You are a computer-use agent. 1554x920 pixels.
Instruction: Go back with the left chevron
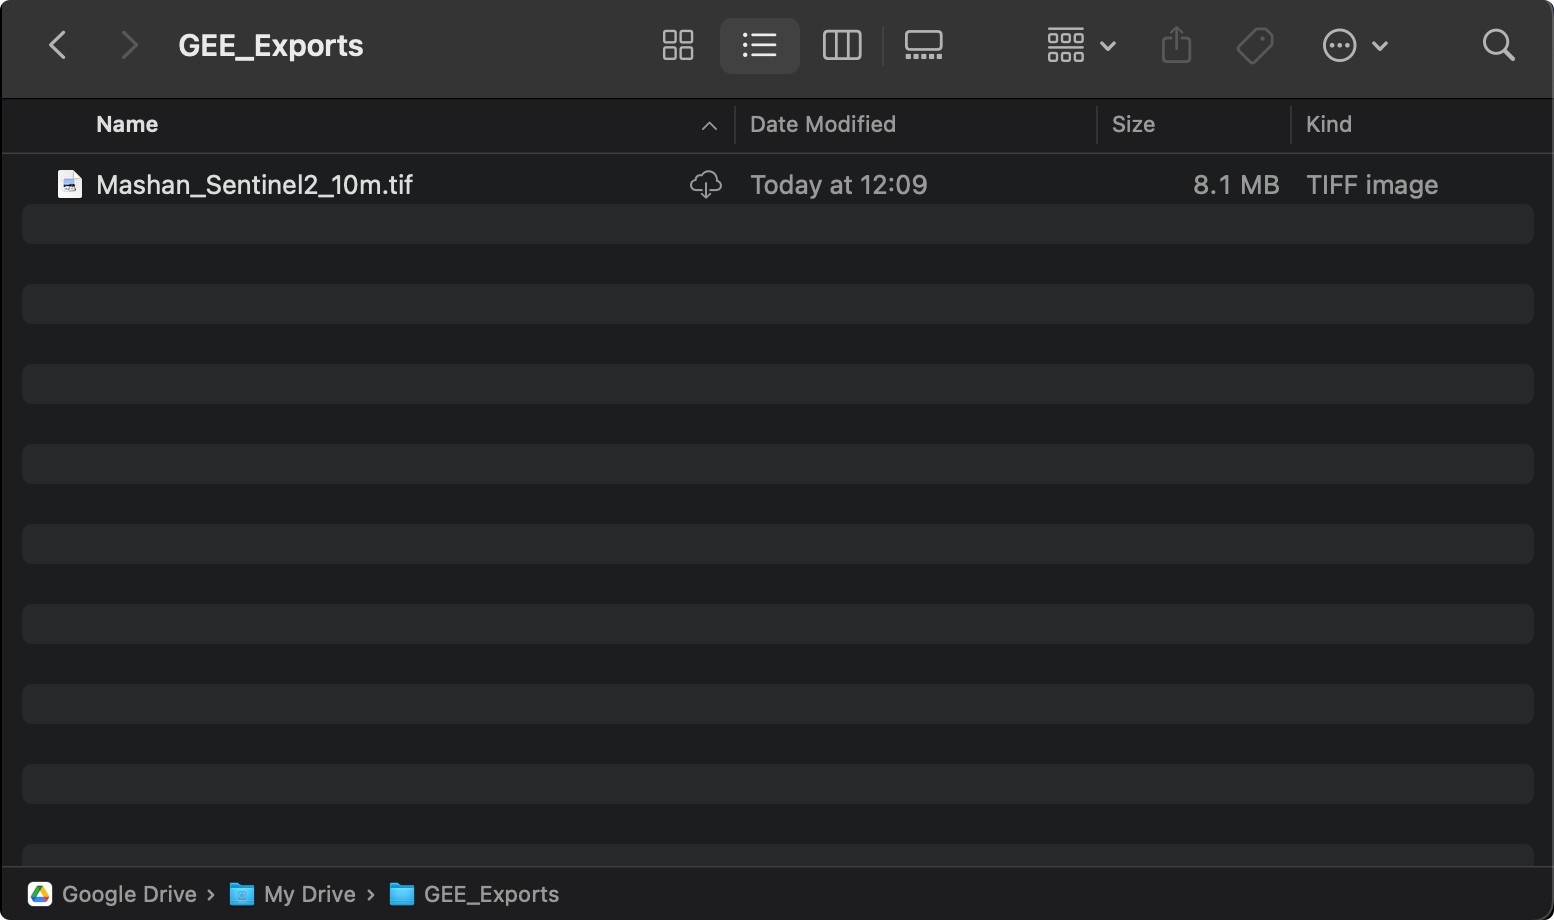click(58, 45)
